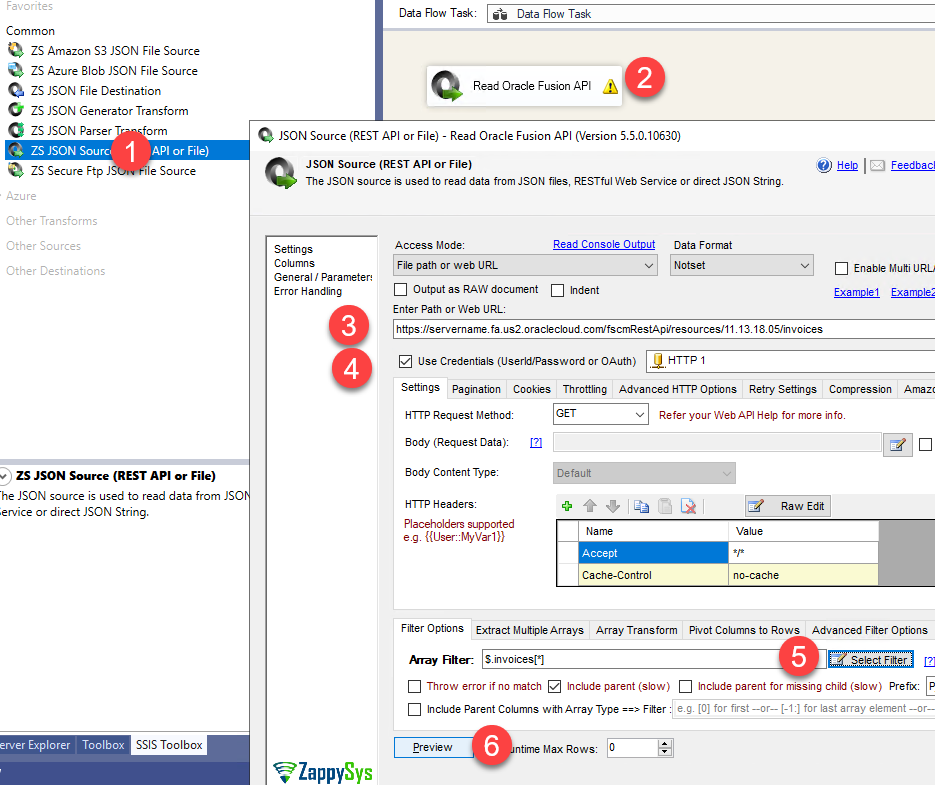Select the Cache-Control header name cell
The image size is (935, 785).
(x=653, y=575)
